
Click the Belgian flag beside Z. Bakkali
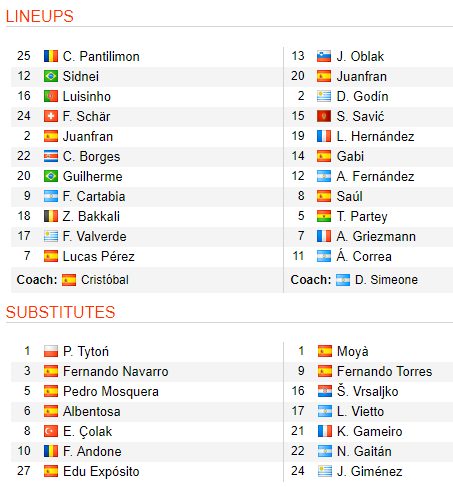(51, 216)
